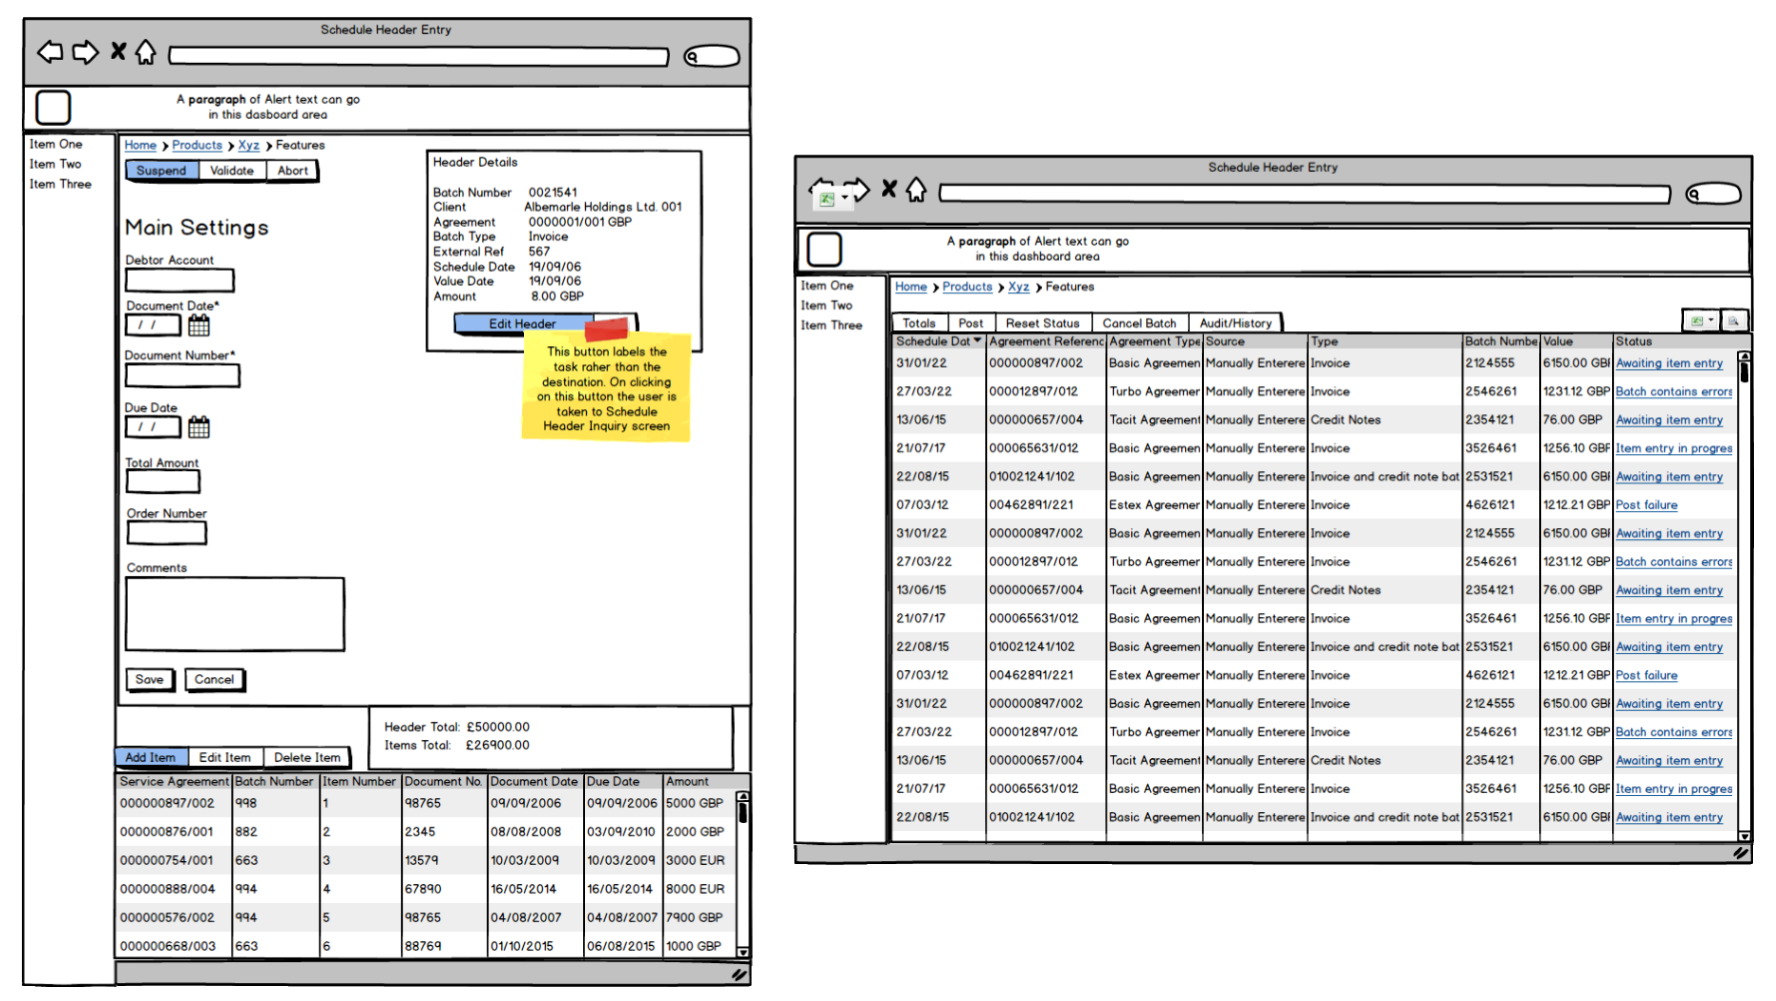Viewport: 1776px width, 1001px height.
Task: Click the back arrow in the right browser window
Action: click(822, 190)
